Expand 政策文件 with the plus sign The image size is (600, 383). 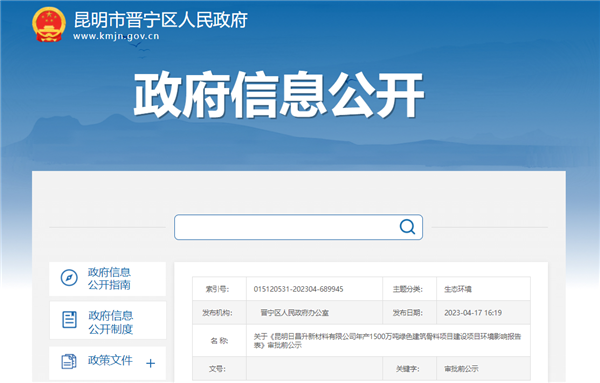coord(151,363)
